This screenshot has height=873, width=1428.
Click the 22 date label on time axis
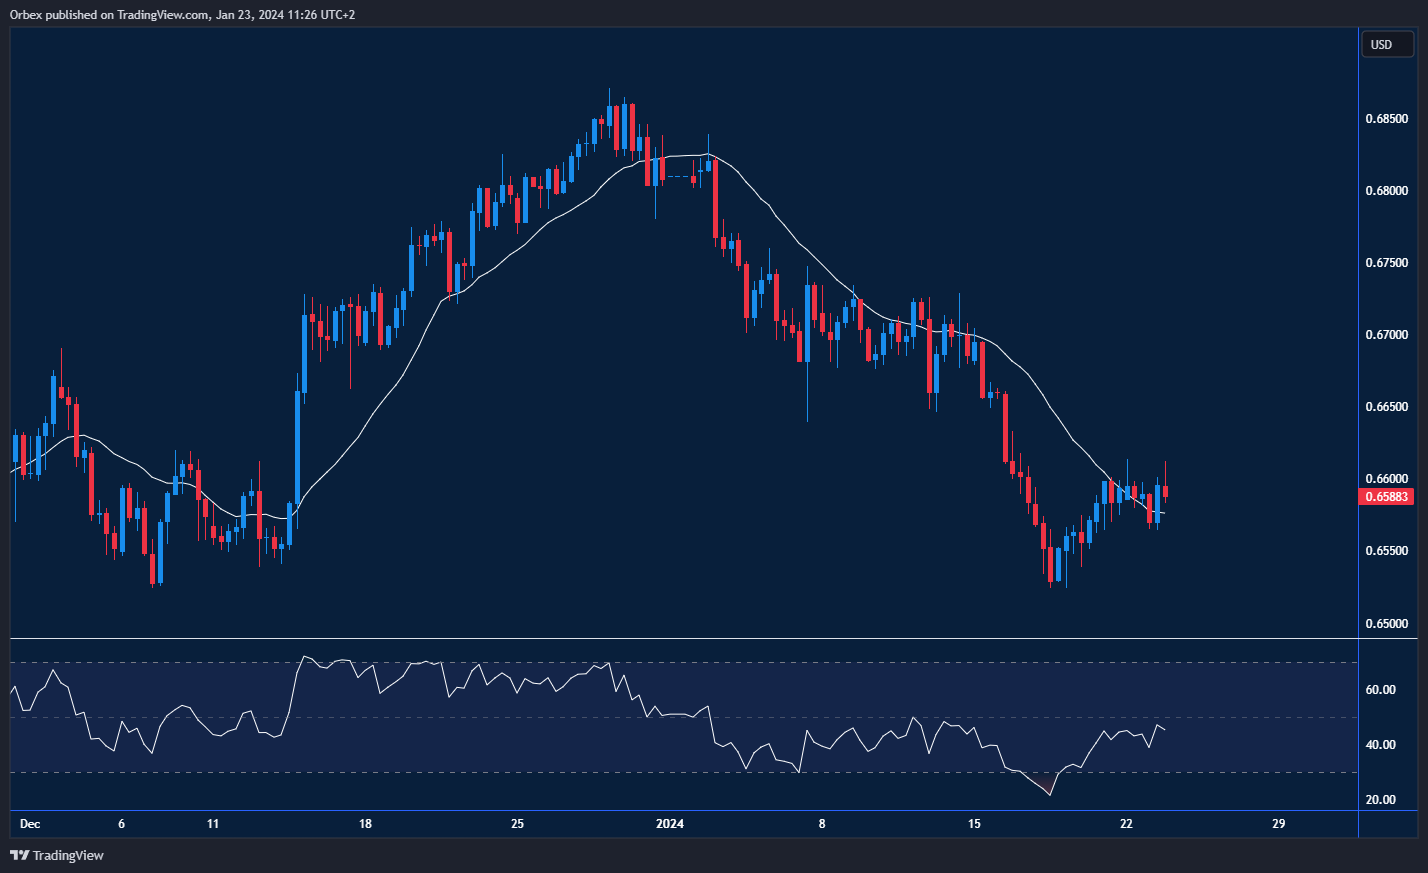coord(1126,824)
